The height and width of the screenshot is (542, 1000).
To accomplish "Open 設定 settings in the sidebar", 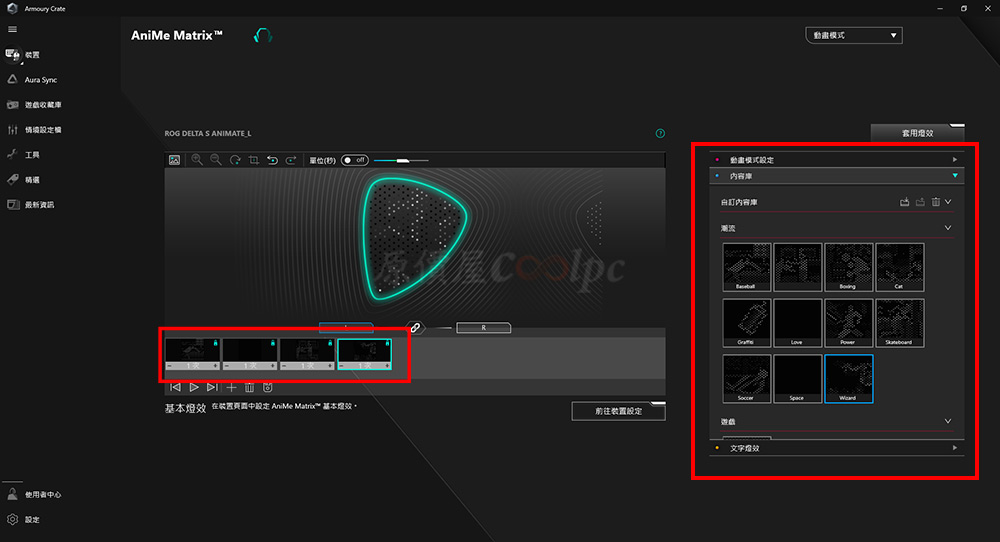I will click(x=23, y=520).
